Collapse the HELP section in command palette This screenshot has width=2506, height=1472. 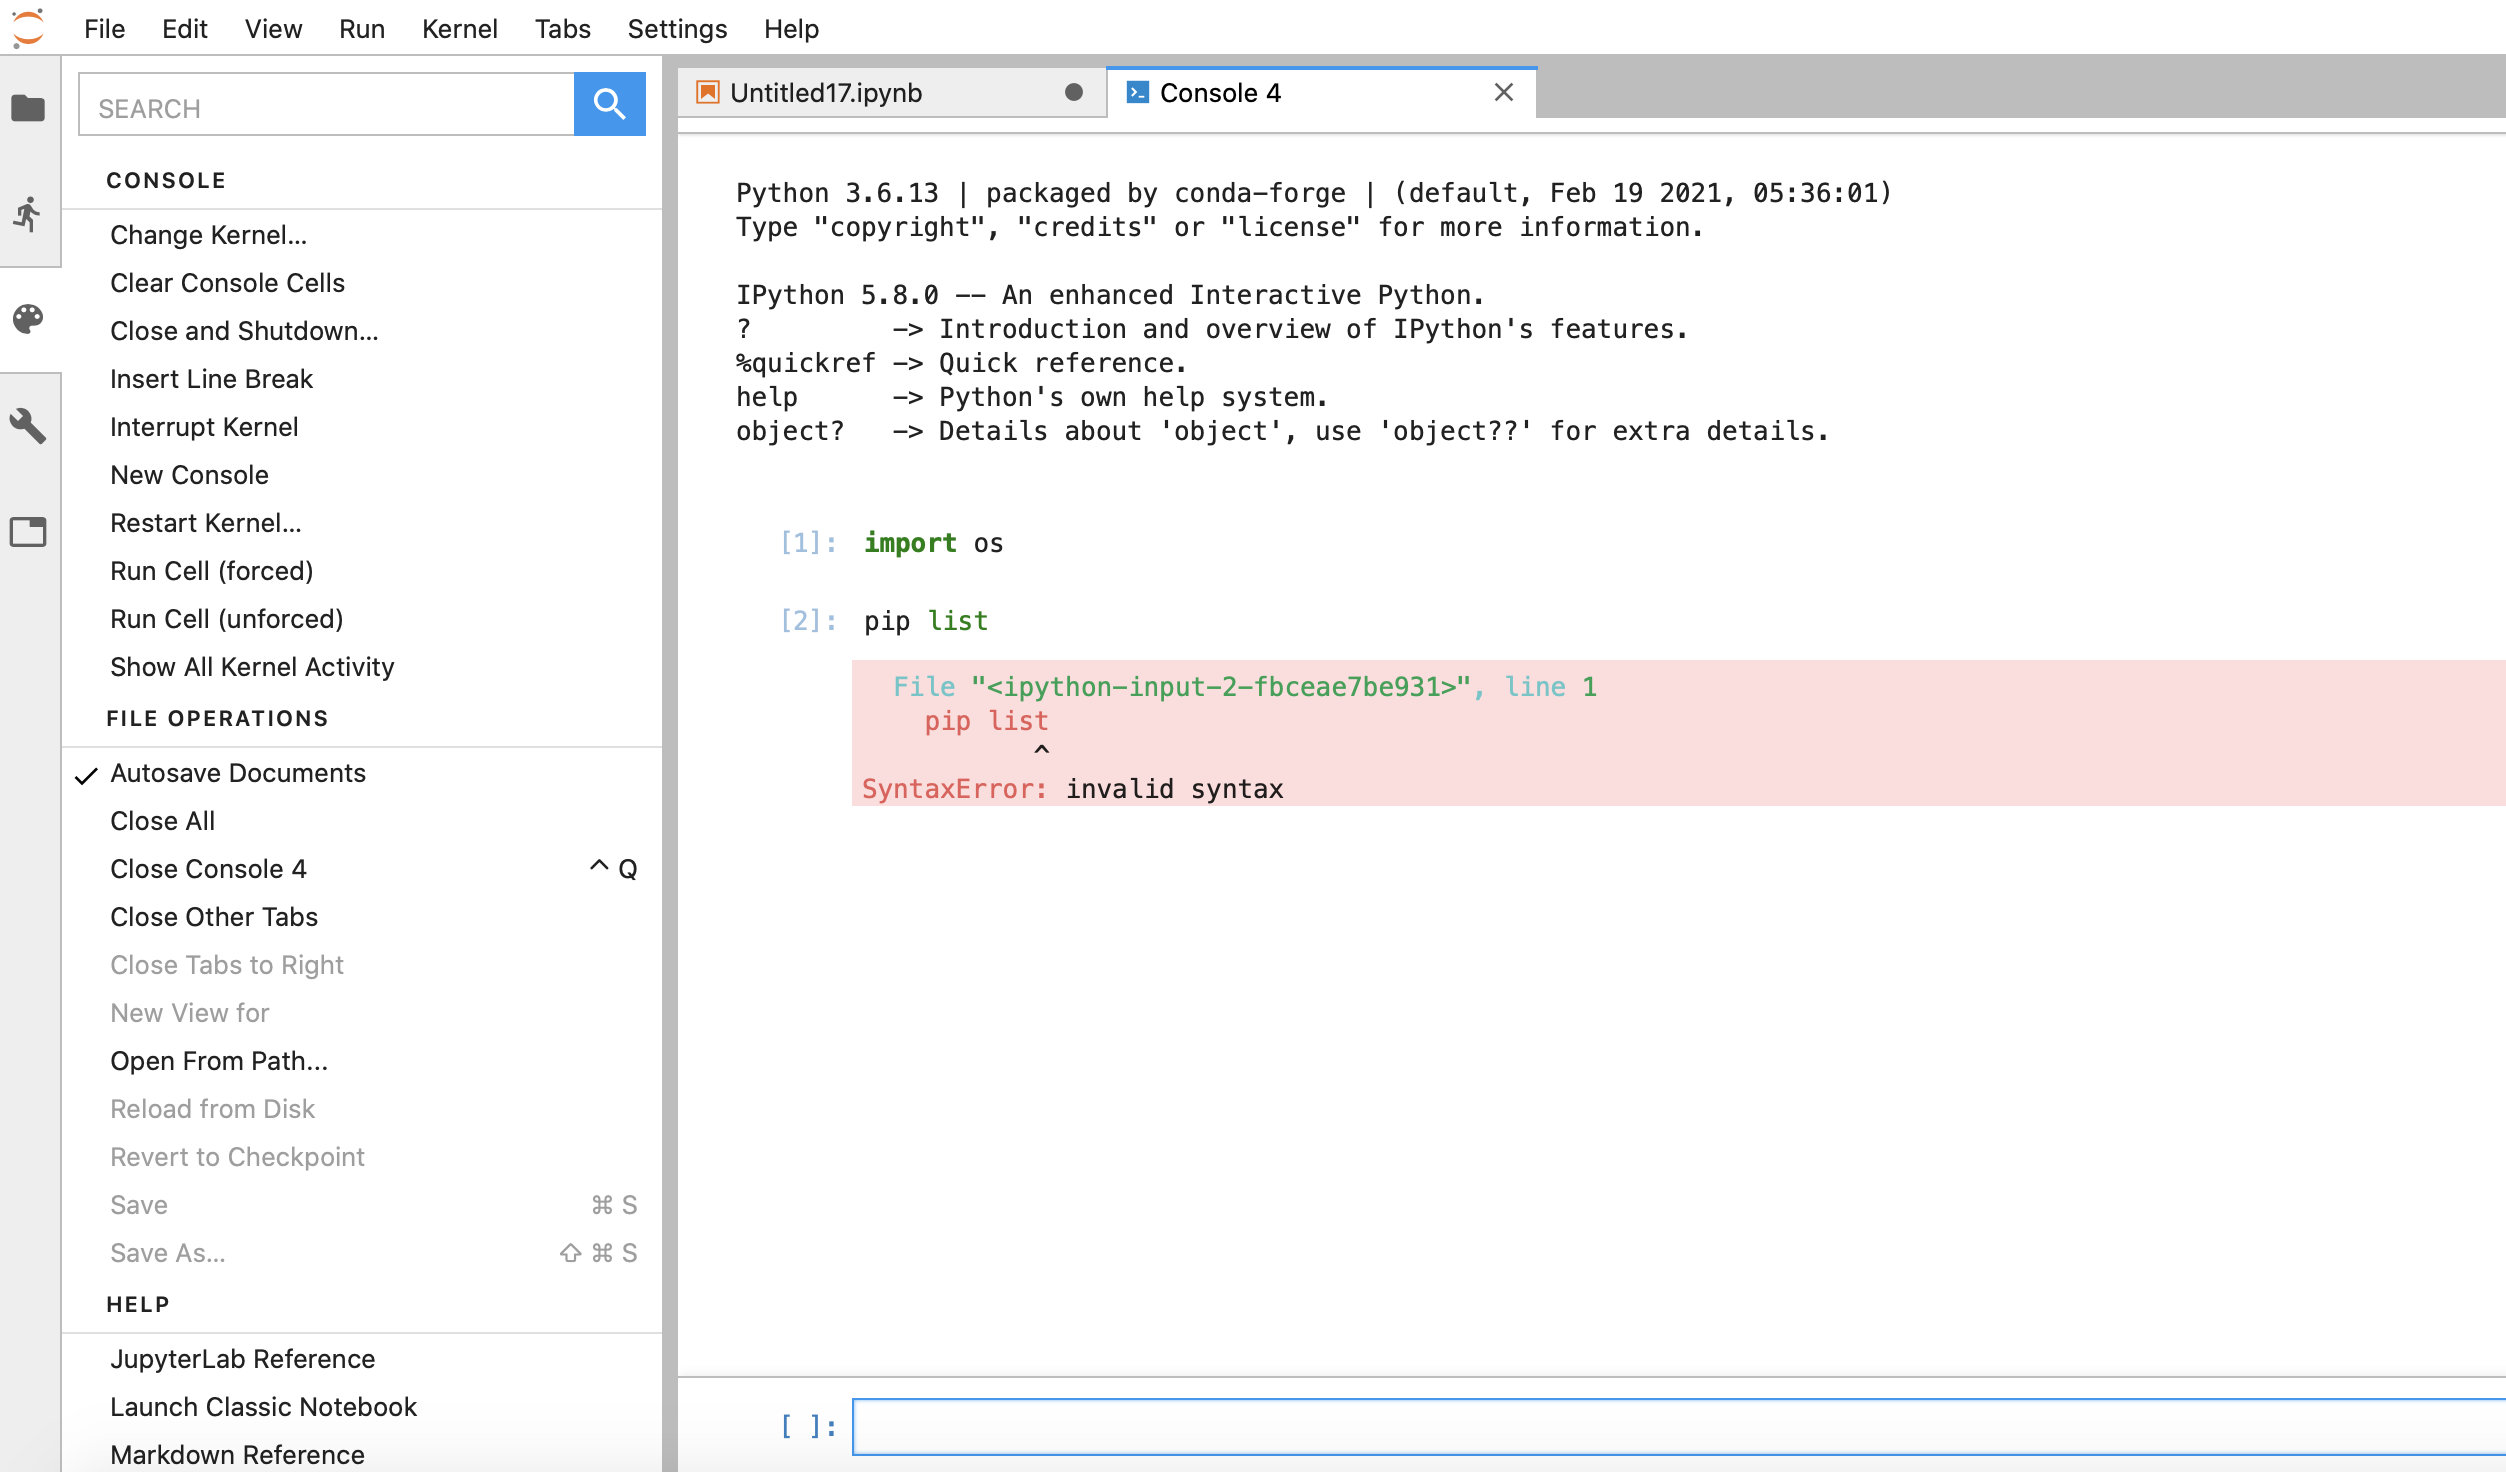(x=139, y=1303)
